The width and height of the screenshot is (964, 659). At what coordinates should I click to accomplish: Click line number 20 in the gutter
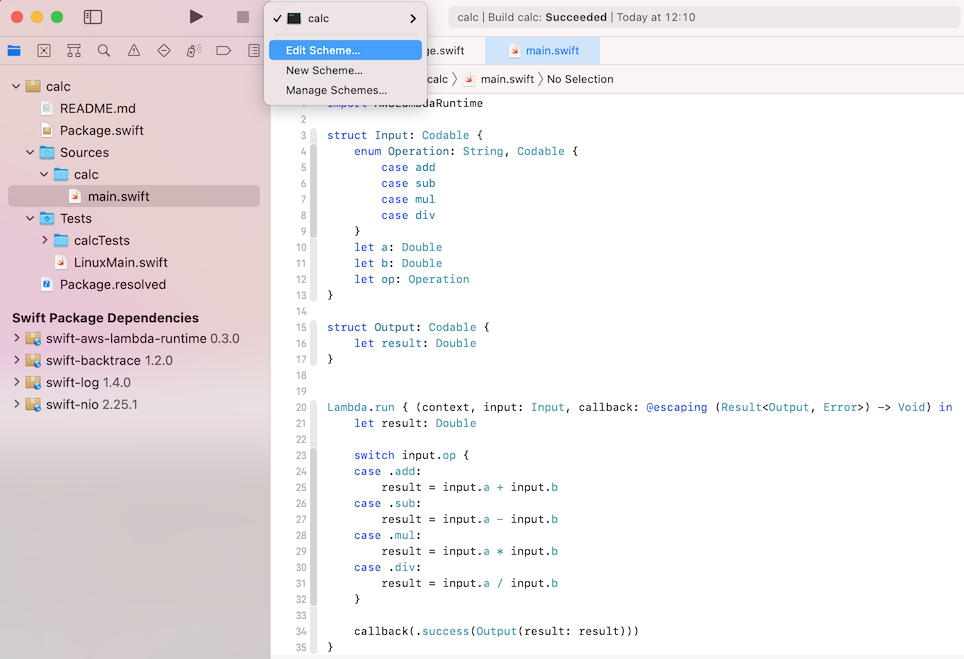(301, 407)
